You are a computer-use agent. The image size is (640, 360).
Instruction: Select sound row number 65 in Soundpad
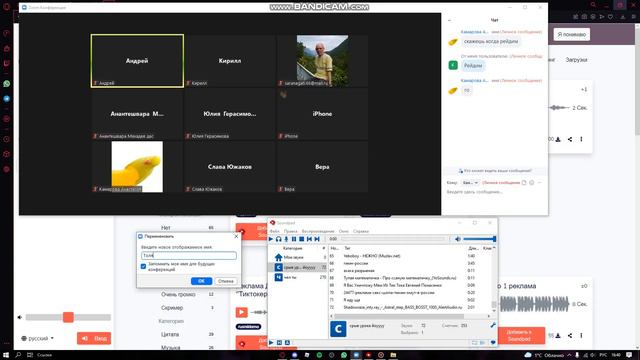click(x=410, y=256)
